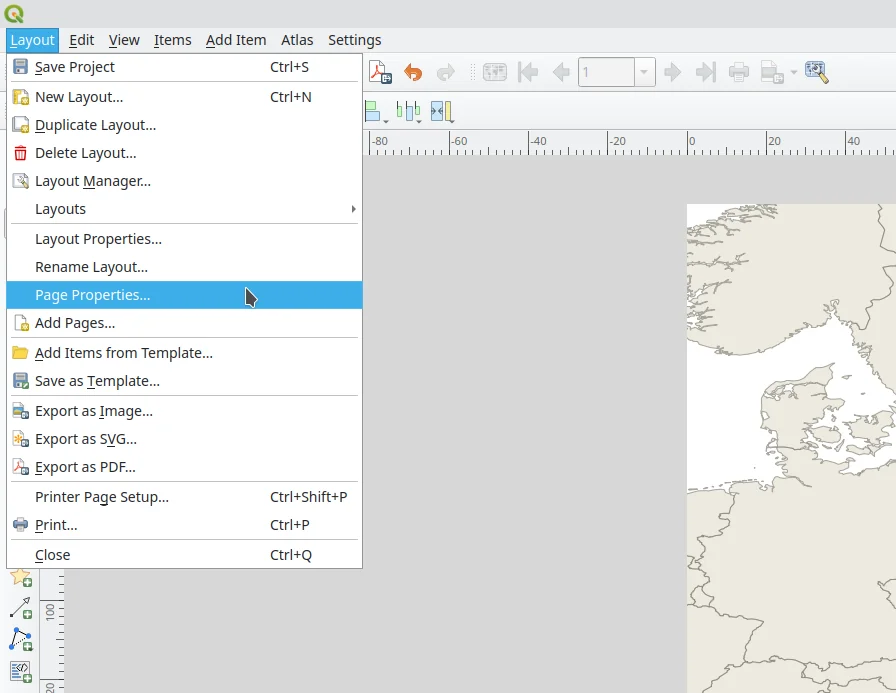Click the QGIS logo in title bar
896x693 pixels.
click(x=14, y=14)
